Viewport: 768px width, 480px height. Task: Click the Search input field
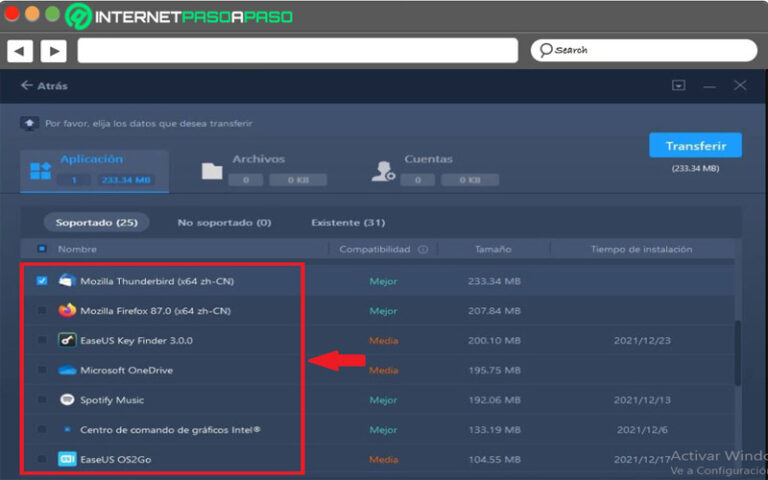click(x=644, y=50)
